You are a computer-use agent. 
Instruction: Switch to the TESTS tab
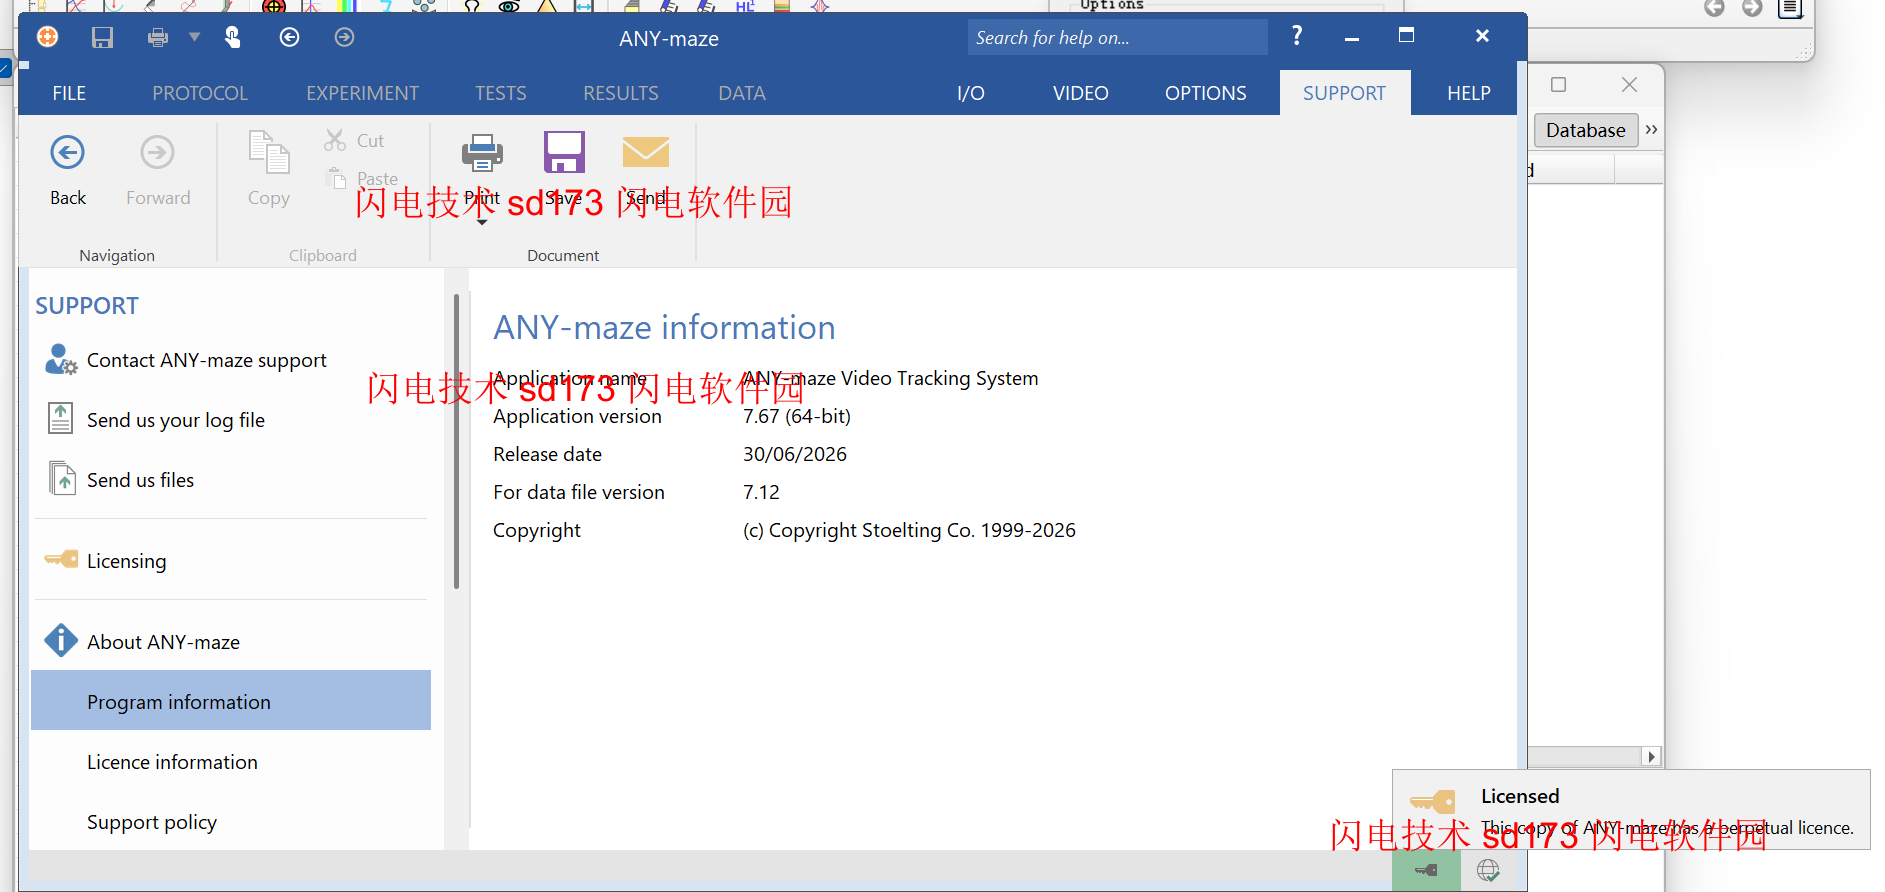tap(500, 93)
